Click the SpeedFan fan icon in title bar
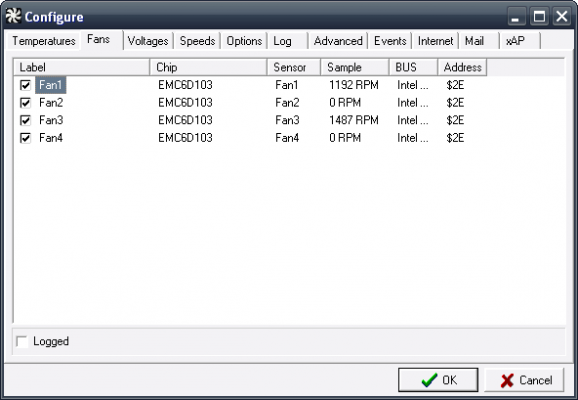 pyautogui.click(x=14, y=16)
